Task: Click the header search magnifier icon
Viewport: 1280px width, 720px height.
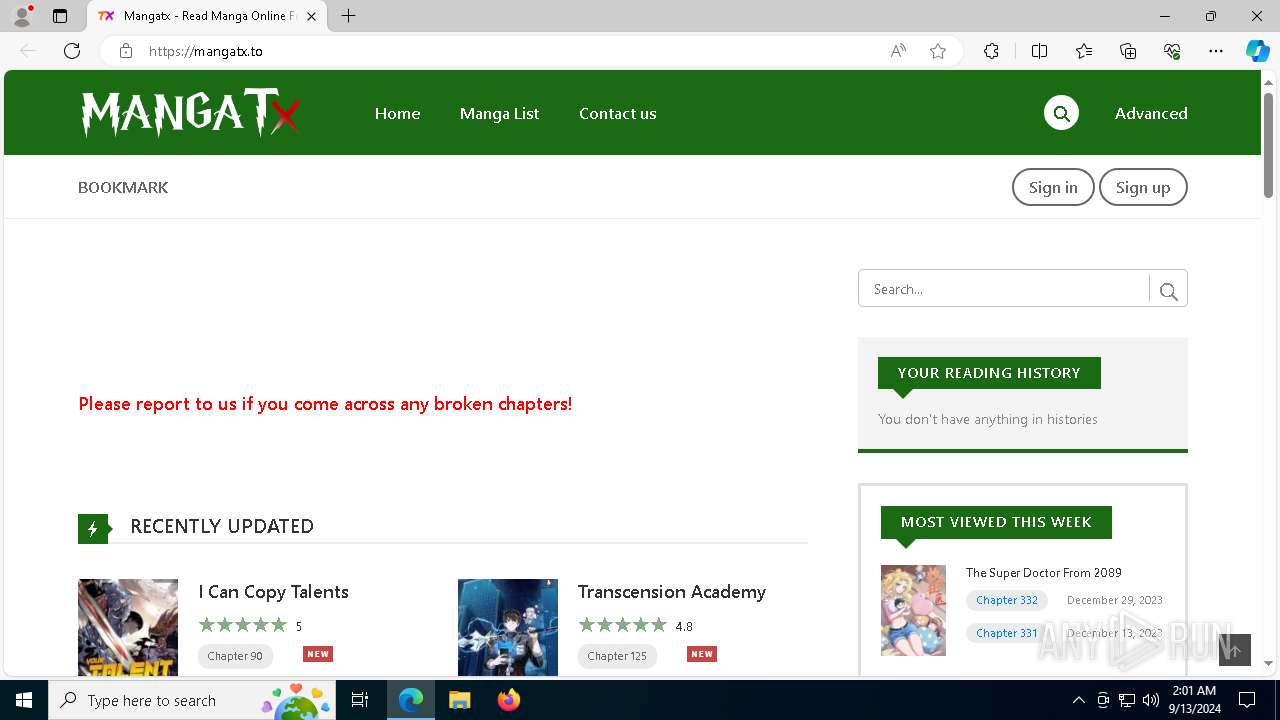Action: click(1061, 113)
